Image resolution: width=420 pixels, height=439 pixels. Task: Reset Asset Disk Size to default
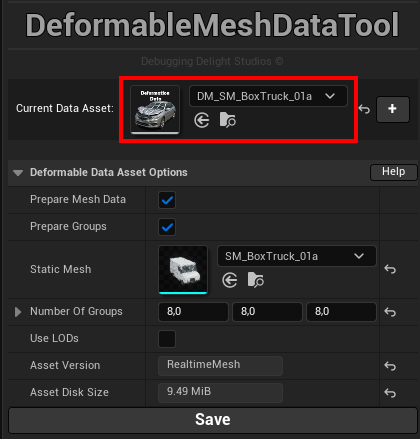click(x=390, y=393)
